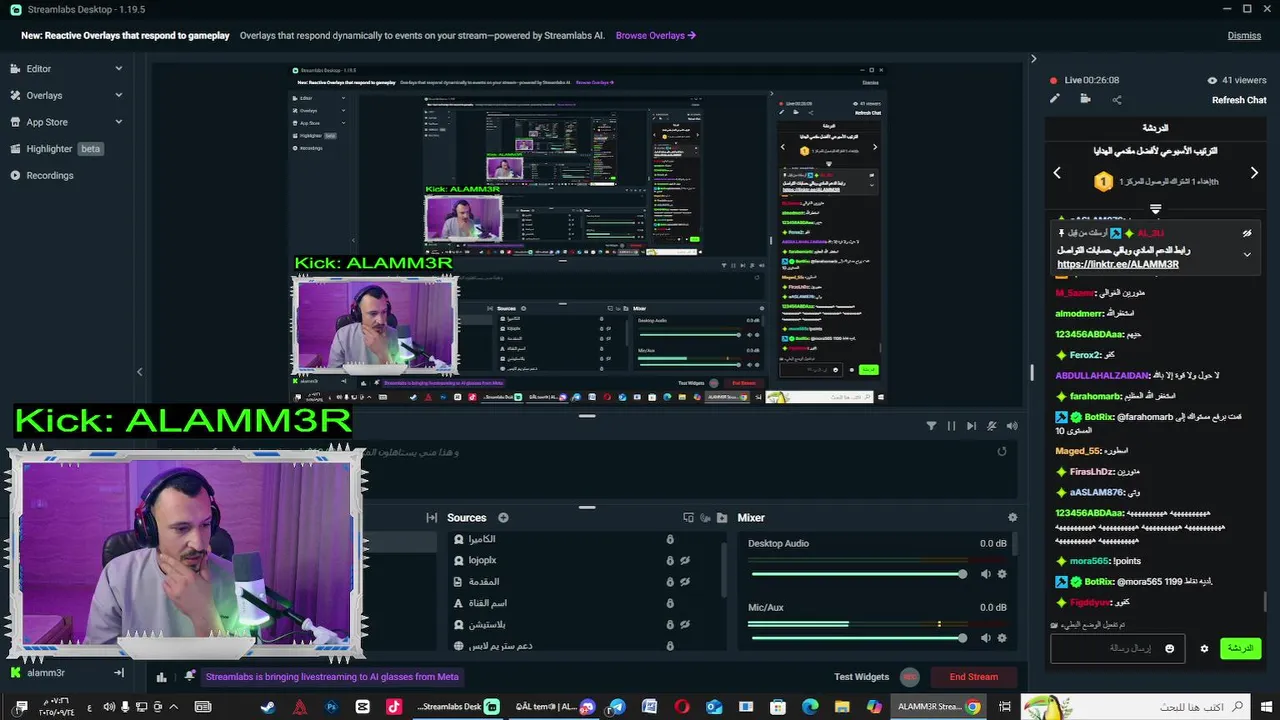Add a new source with plus icon
The height and width of the screenshot is (720, 1280).
click(x=503, y=517)
